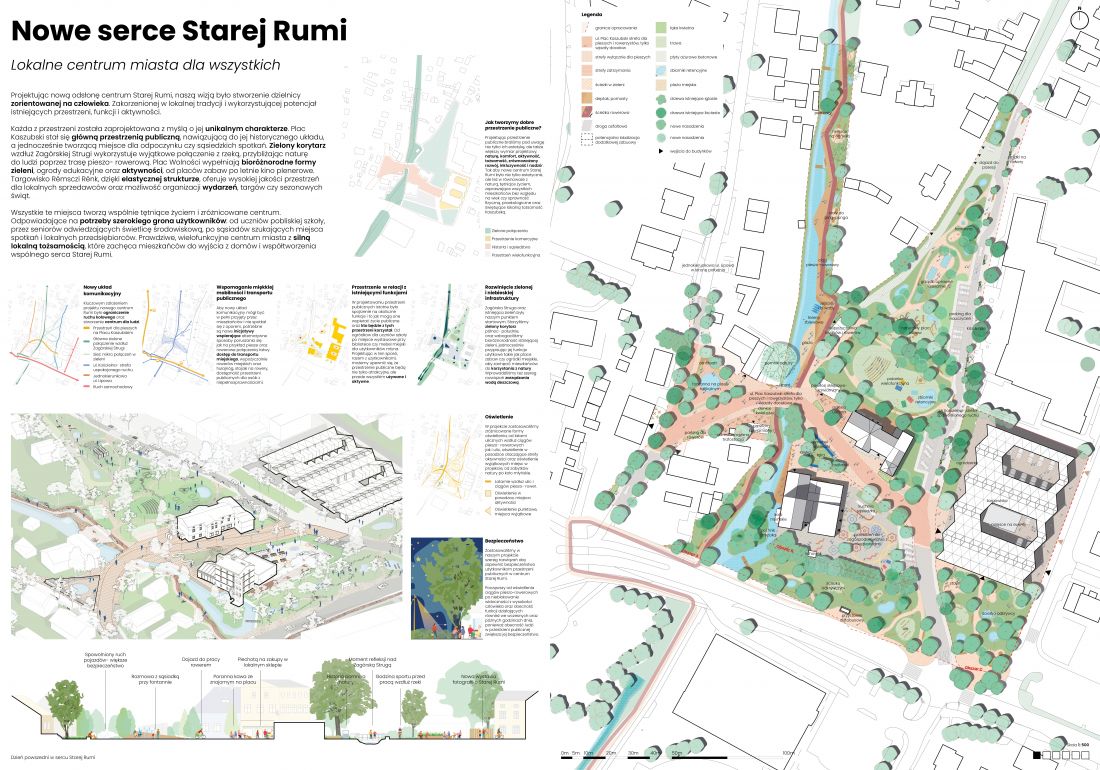This screenshot has height=770, width=1100.
Task: Open the zoning concept diagram beside the intro text
Action: point(414,158)
